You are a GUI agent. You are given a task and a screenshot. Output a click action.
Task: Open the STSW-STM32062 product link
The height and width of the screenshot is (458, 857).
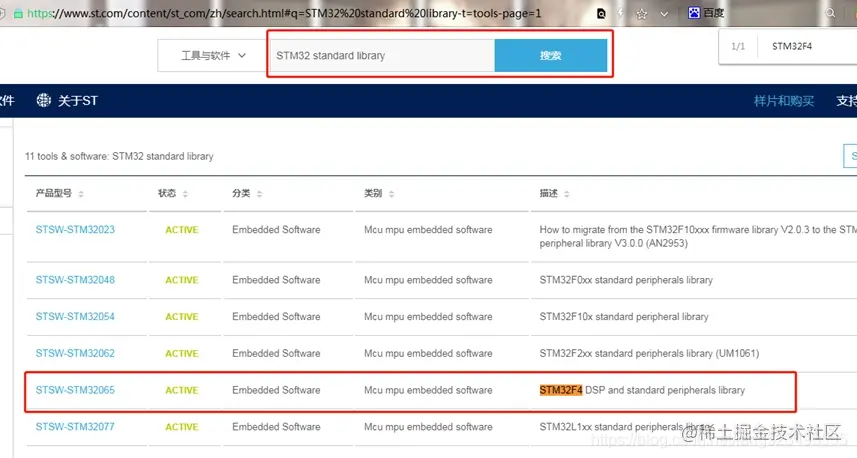click(75, 353)
